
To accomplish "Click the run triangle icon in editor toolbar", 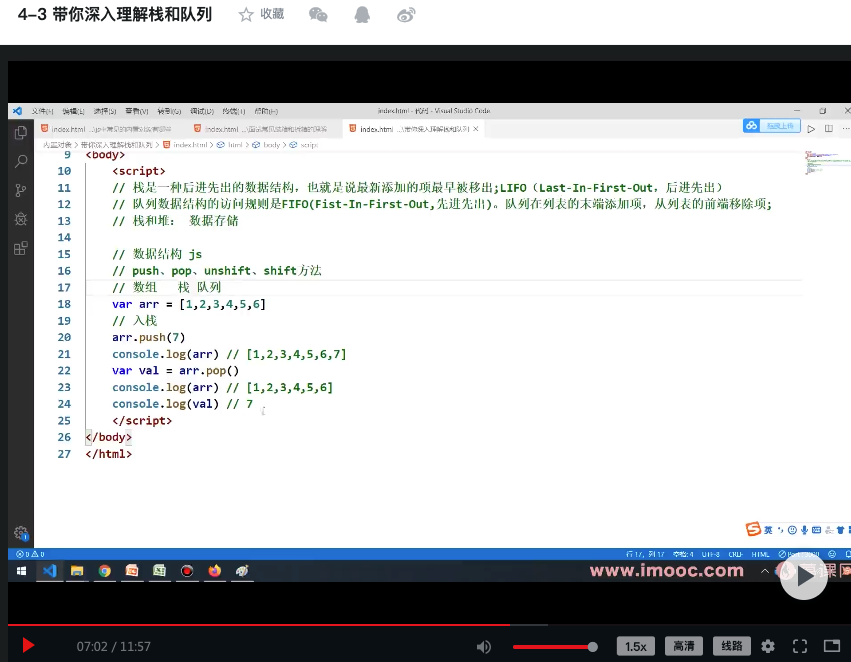I will pyautogui.click(x=811, y=129).
